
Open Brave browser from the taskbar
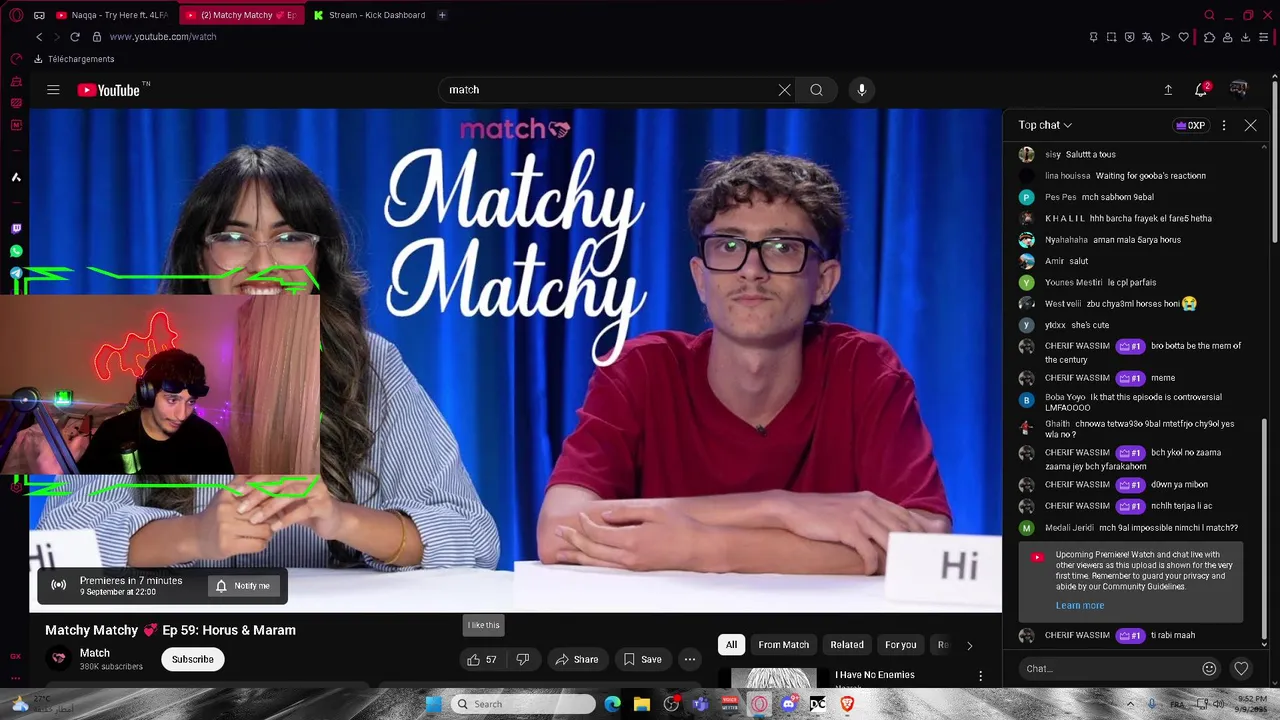click(x=847, y=704)
